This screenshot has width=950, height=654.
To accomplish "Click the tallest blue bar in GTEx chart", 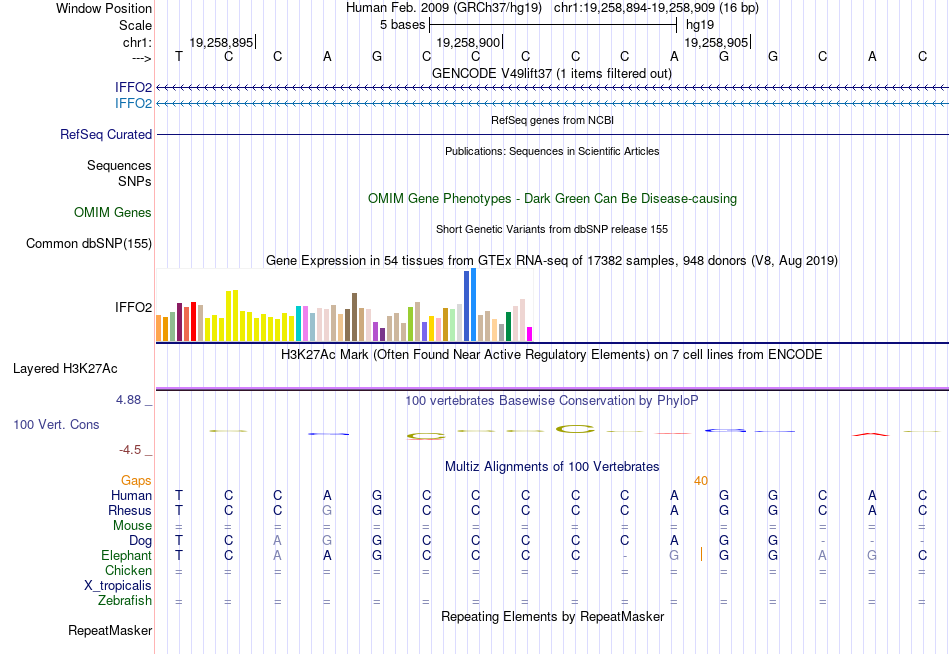I will (474, 305).
